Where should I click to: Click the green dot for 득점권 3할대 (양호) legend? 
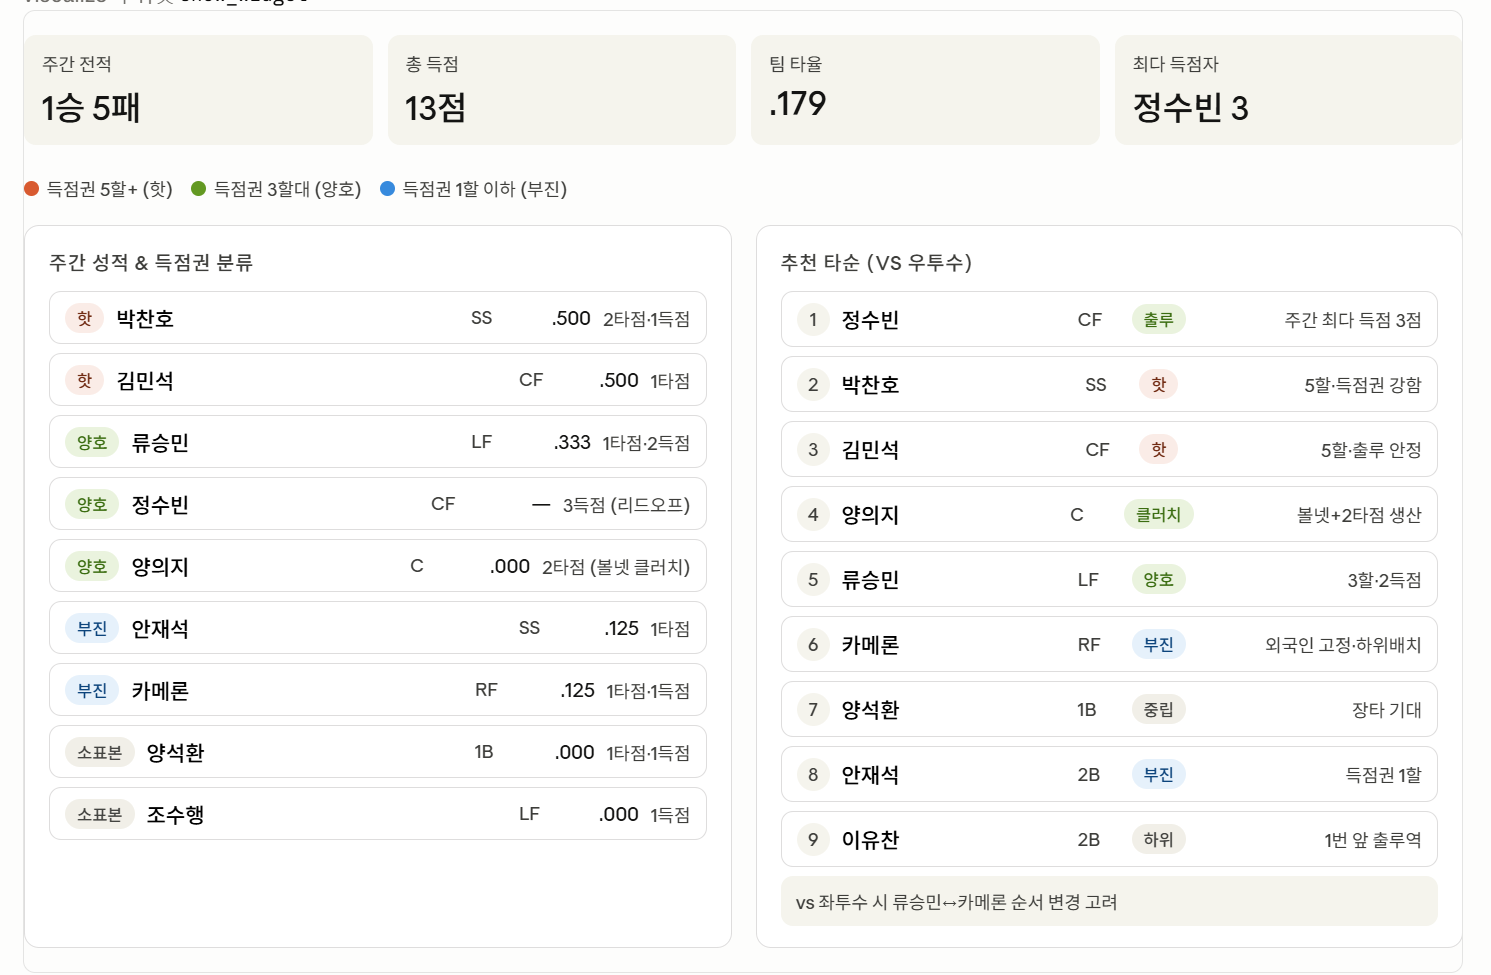(x=198, y=189)
